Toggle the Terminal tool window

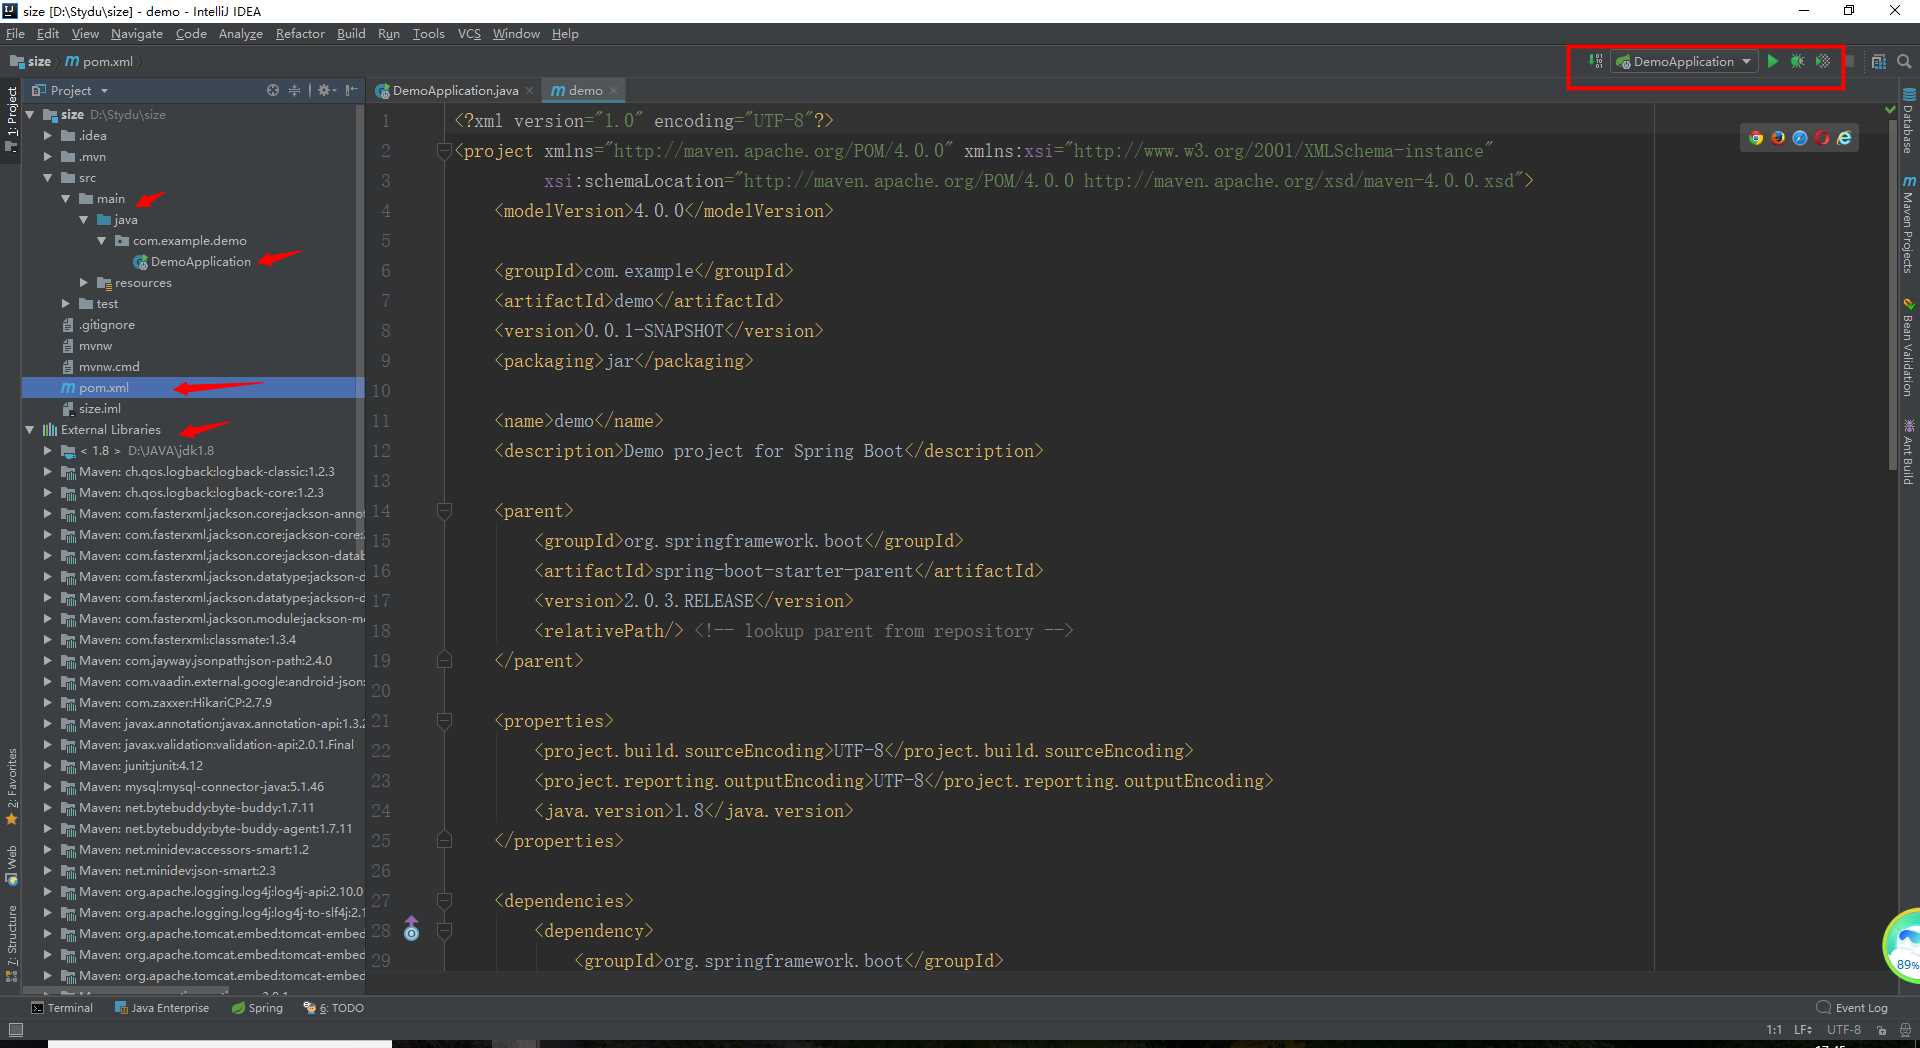click(x=62, y=1008)
